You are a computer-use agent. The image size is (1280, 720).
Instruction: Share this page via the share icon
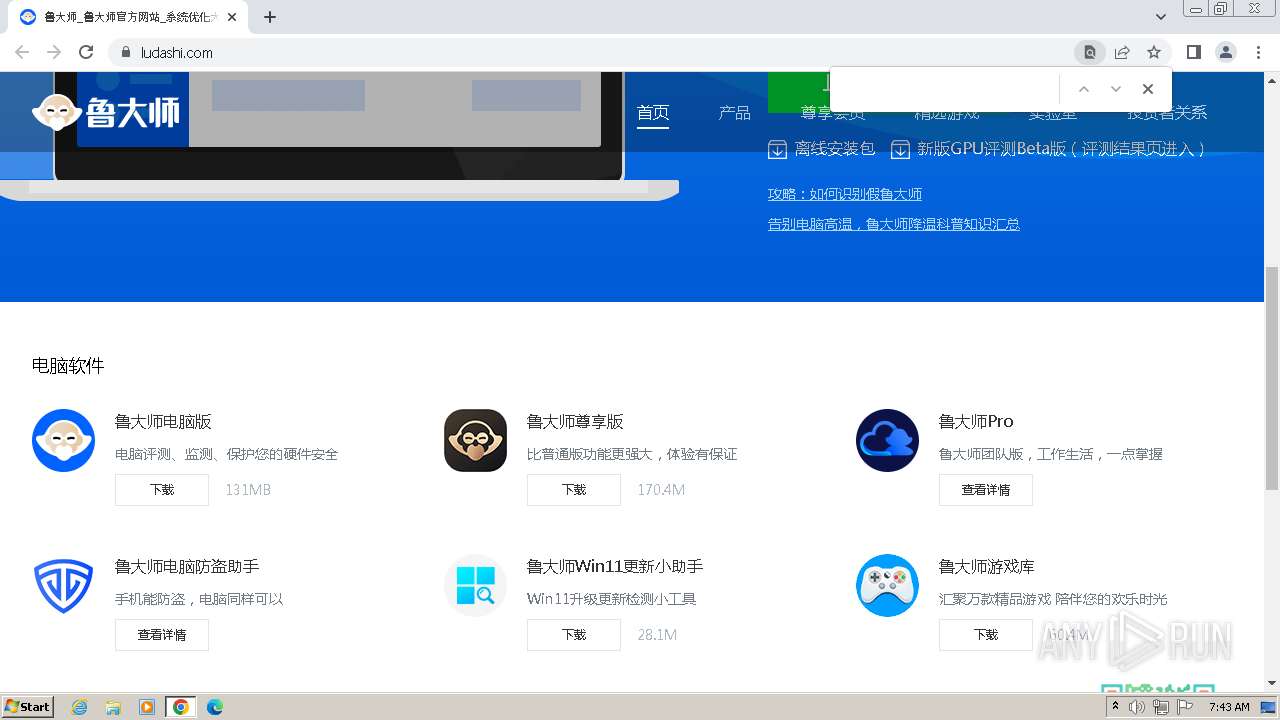pyautogui.click(x=1122, y=52)
